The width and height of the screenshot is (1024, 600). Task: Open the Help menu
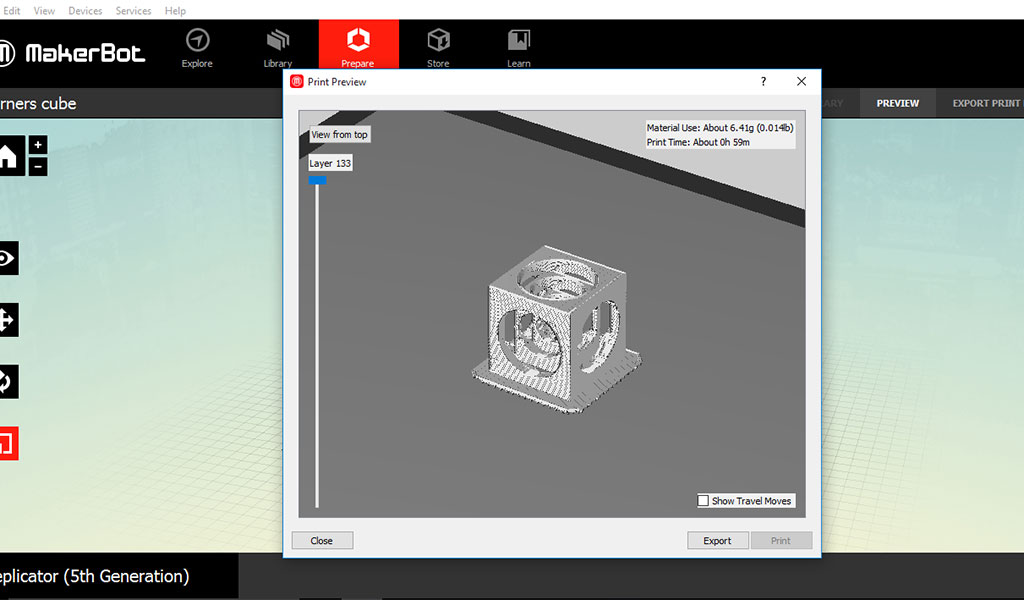pyautogui.click(x=175, y=10)
